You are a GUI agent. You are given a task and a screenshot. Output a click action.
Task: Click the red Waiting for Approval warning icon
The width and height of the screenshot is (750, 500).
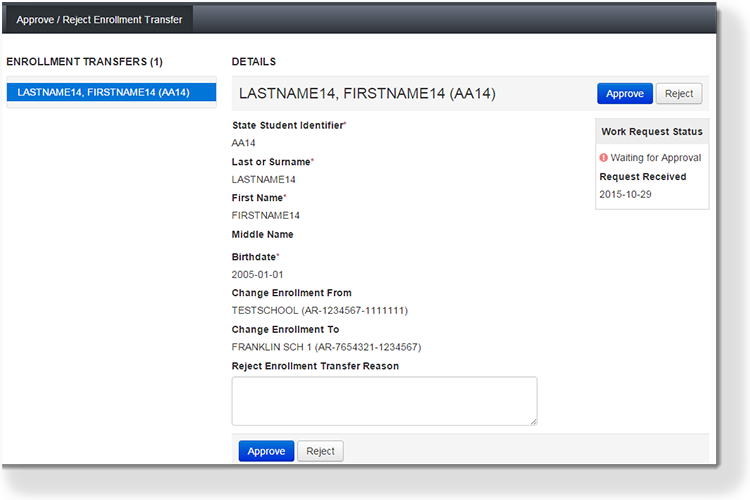pyautogui.click(x=604, y=158)
